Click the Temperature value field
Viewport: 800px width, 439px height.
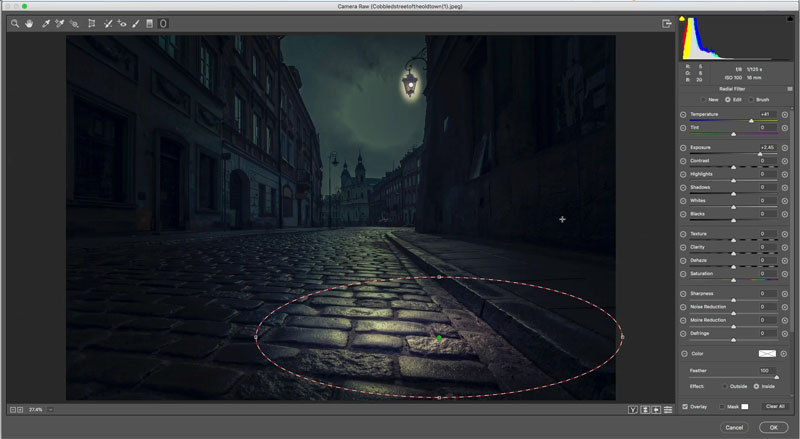click(766, 114)
